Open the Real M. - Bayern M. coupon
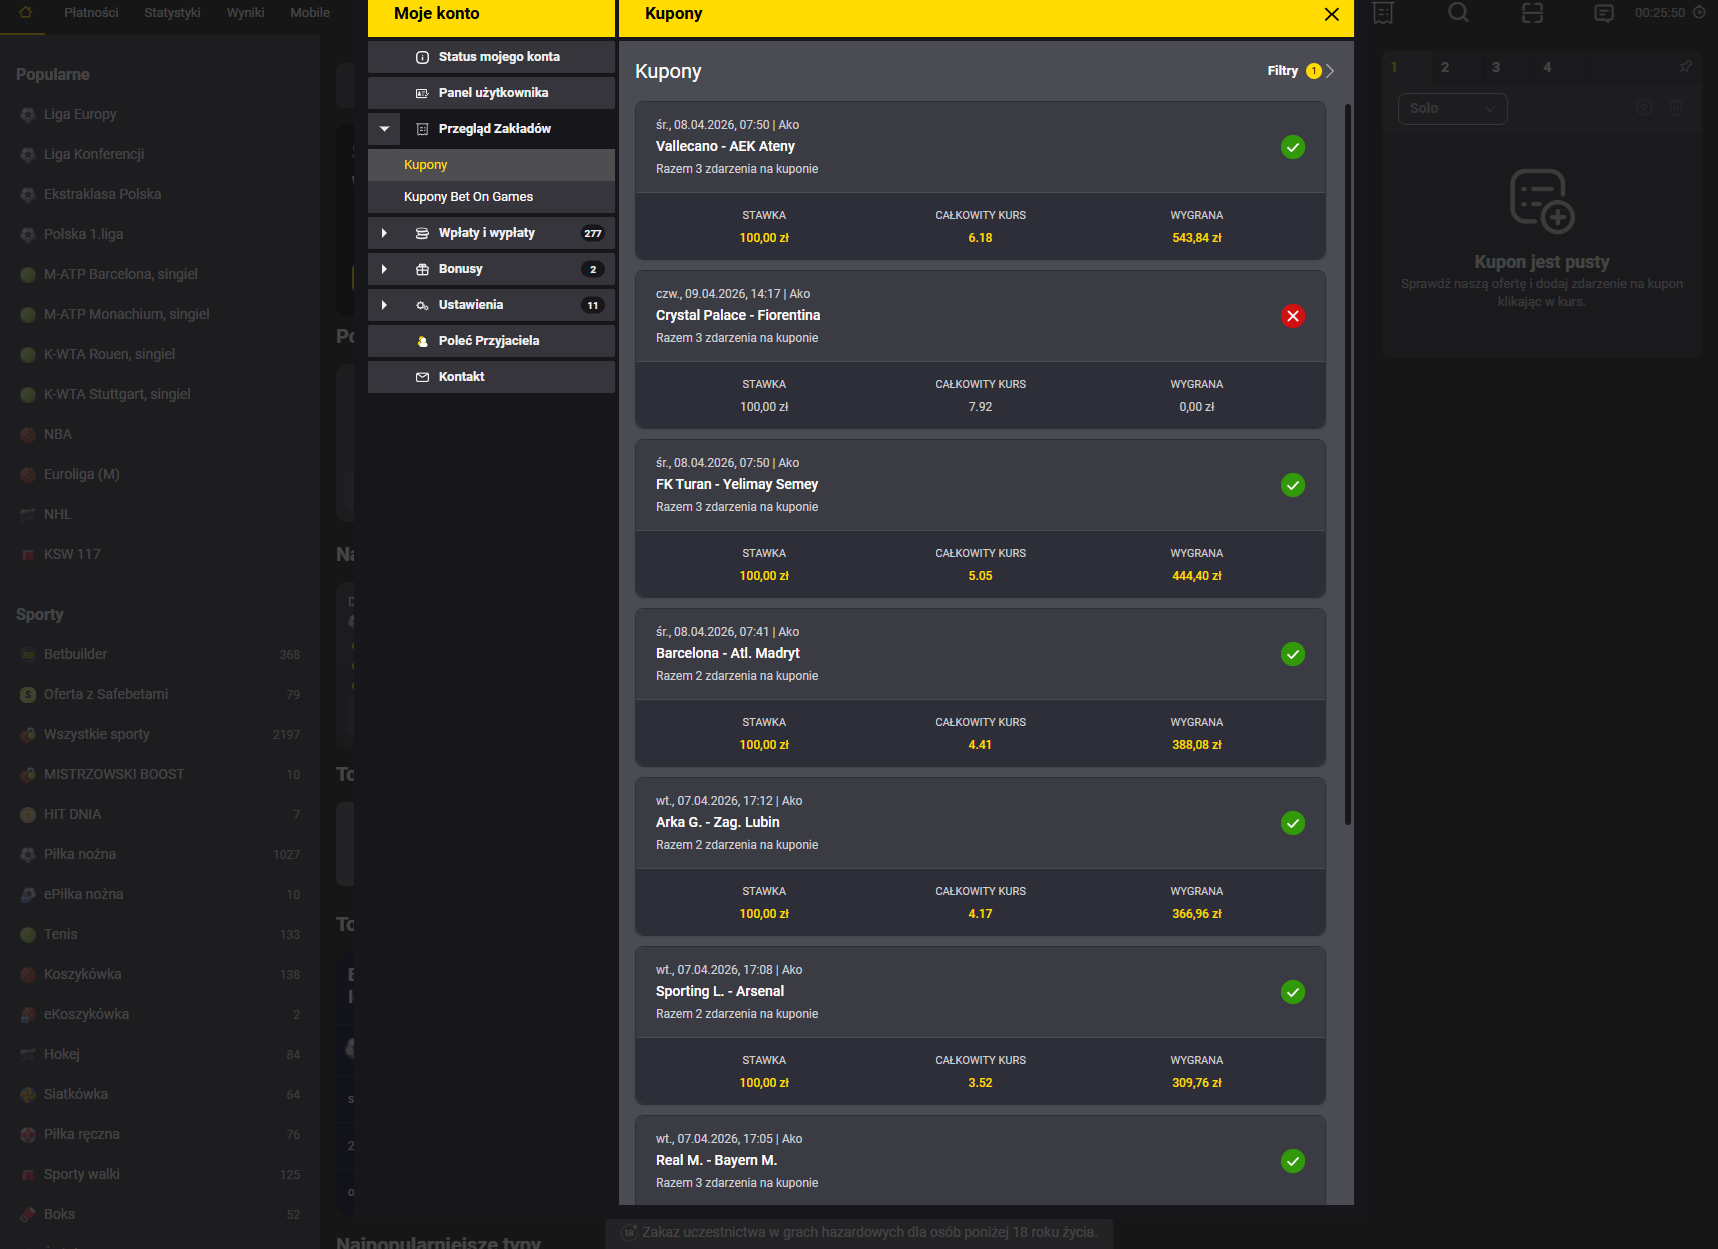The height and width of the screenshot is (1249, 1718). (980, 1161)
